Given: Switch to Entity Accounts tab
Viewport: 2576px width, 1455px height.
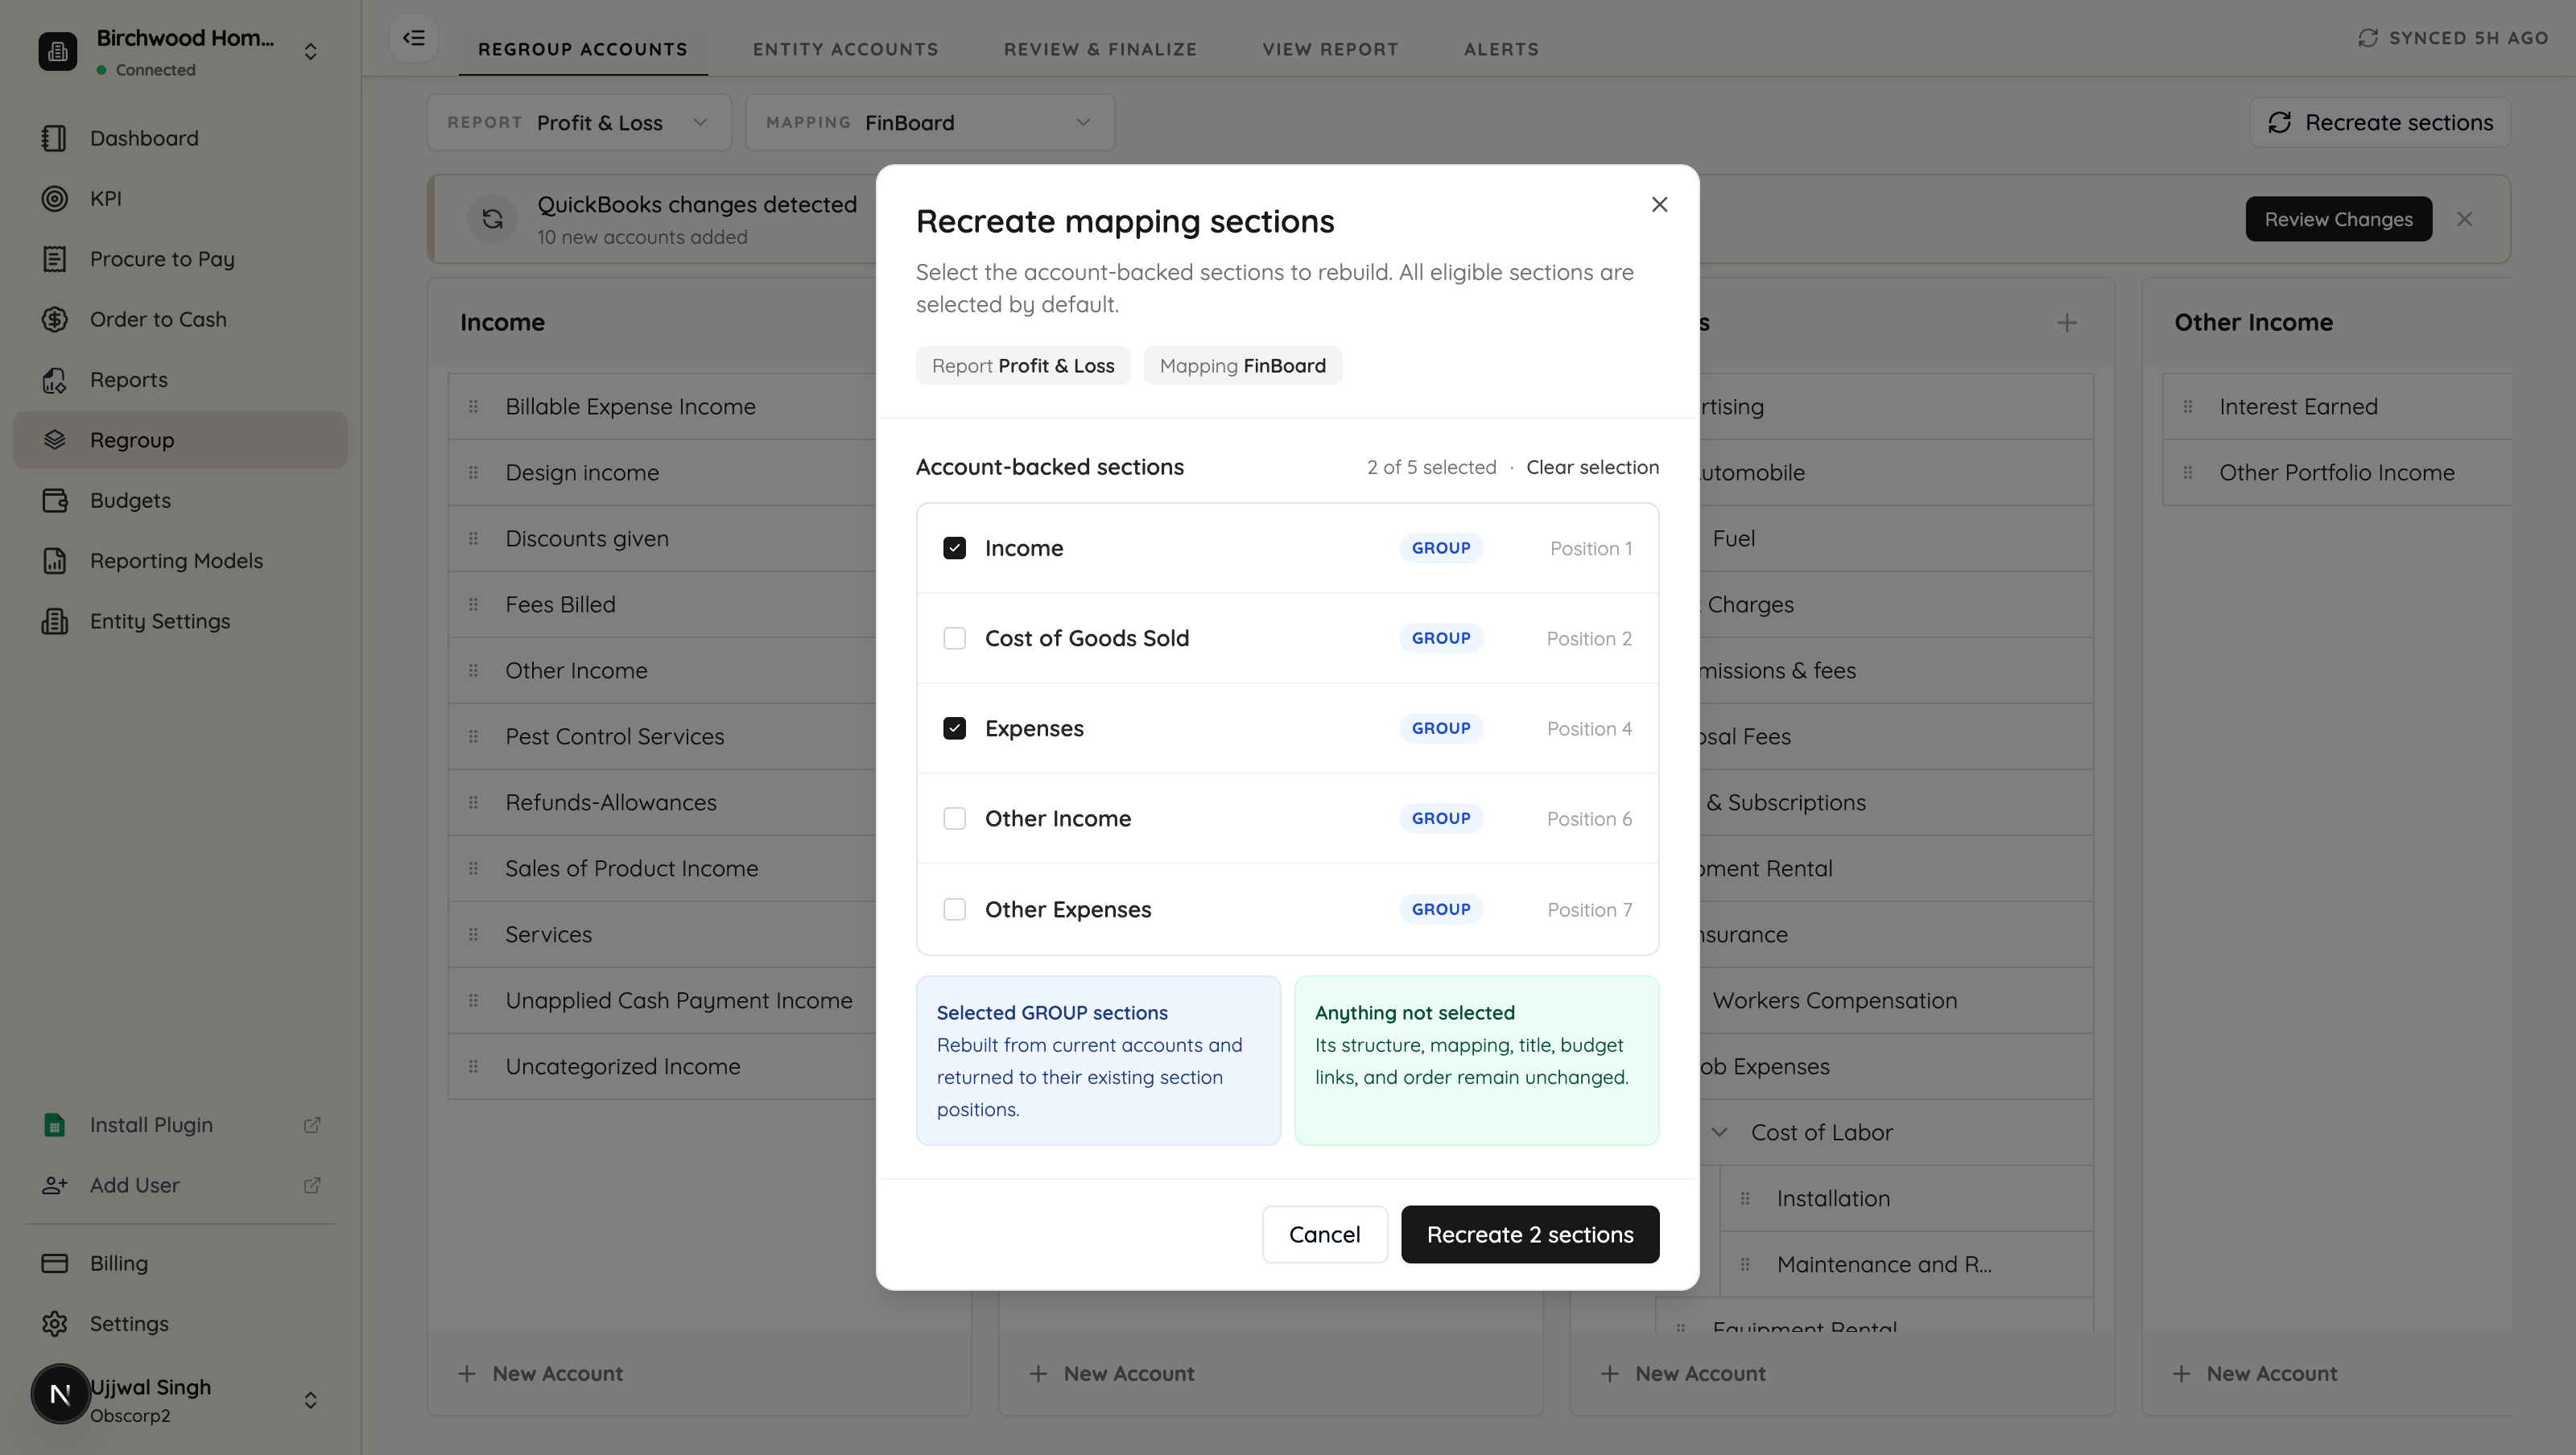Looking at the screenshot, I should pos(845,49).
